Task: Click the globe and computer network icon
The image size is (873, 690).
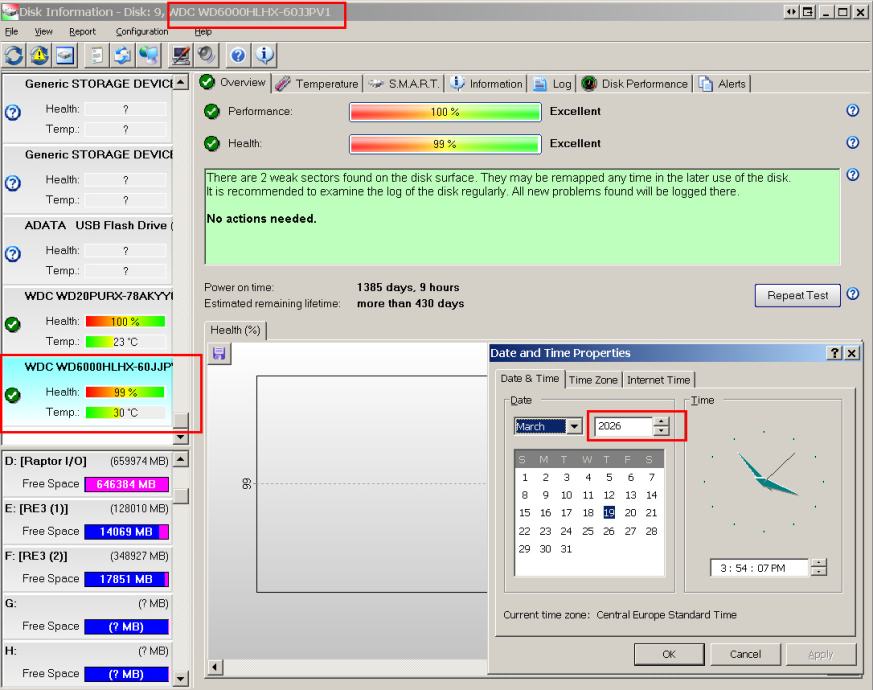Action: (149, 55)
